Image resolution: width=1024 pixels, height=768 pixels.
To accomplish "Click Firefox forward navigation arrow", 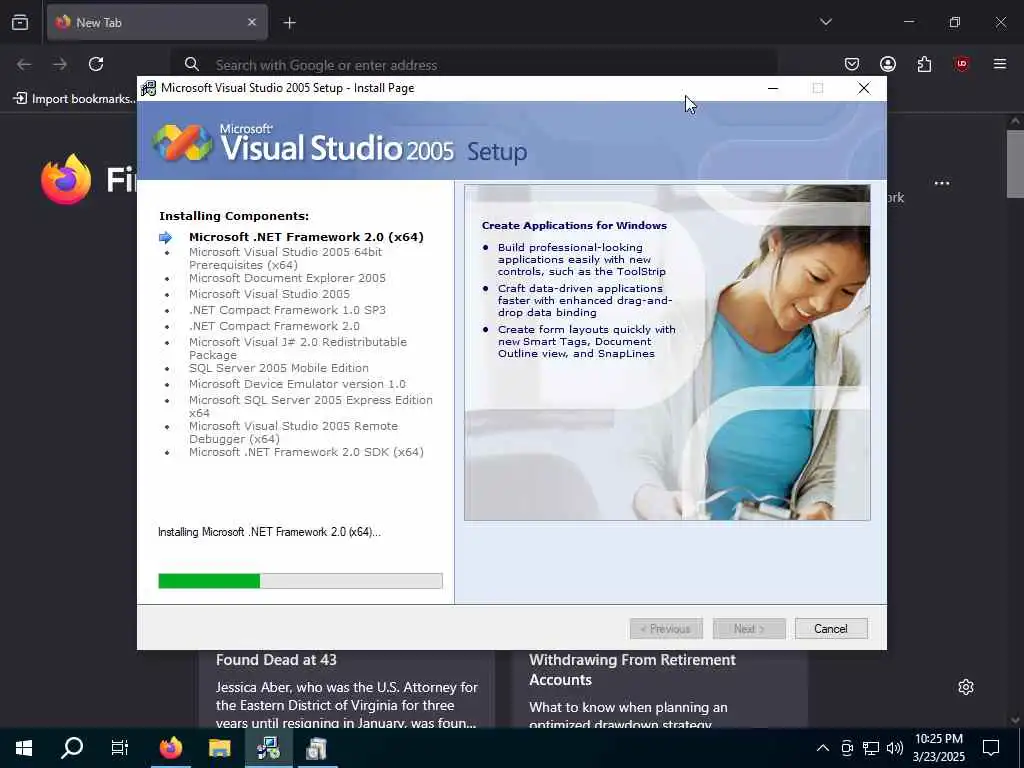I will (x=60, y=64).
